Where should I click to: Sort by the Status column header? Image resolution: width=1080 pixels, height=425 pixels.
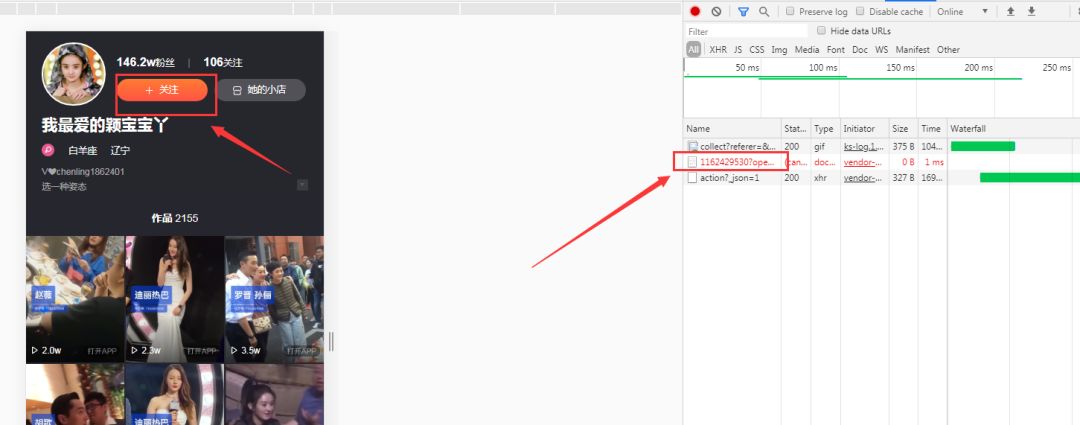pyautogui.click(x=796, y=129)
